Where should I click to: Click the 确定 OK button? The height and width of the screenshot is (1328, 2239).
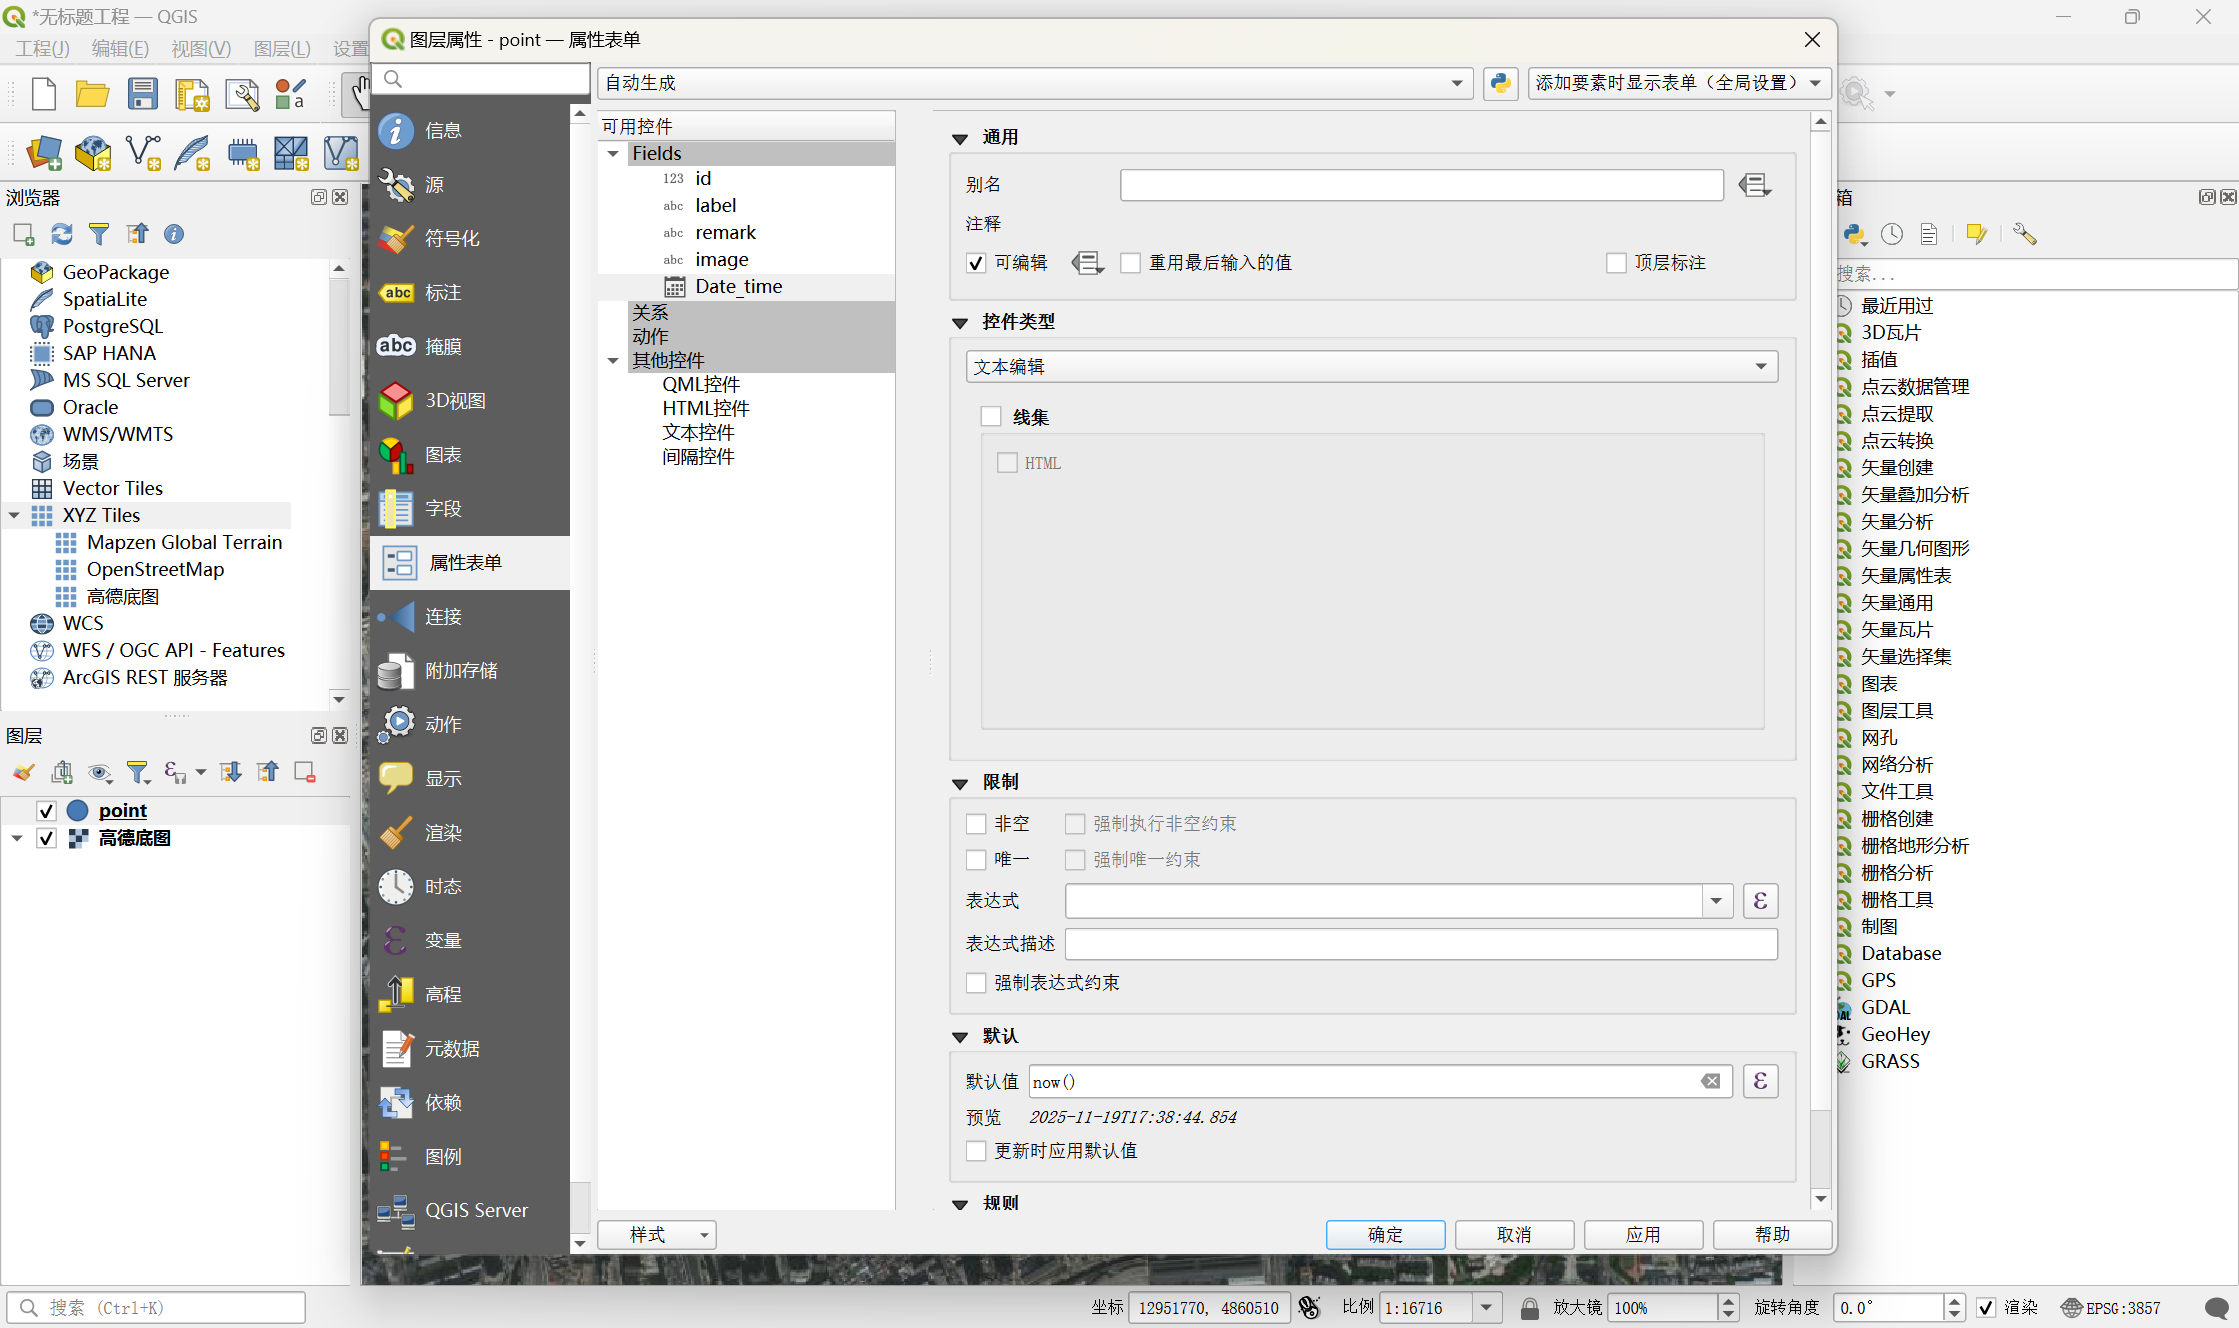pos(1385,1234)
